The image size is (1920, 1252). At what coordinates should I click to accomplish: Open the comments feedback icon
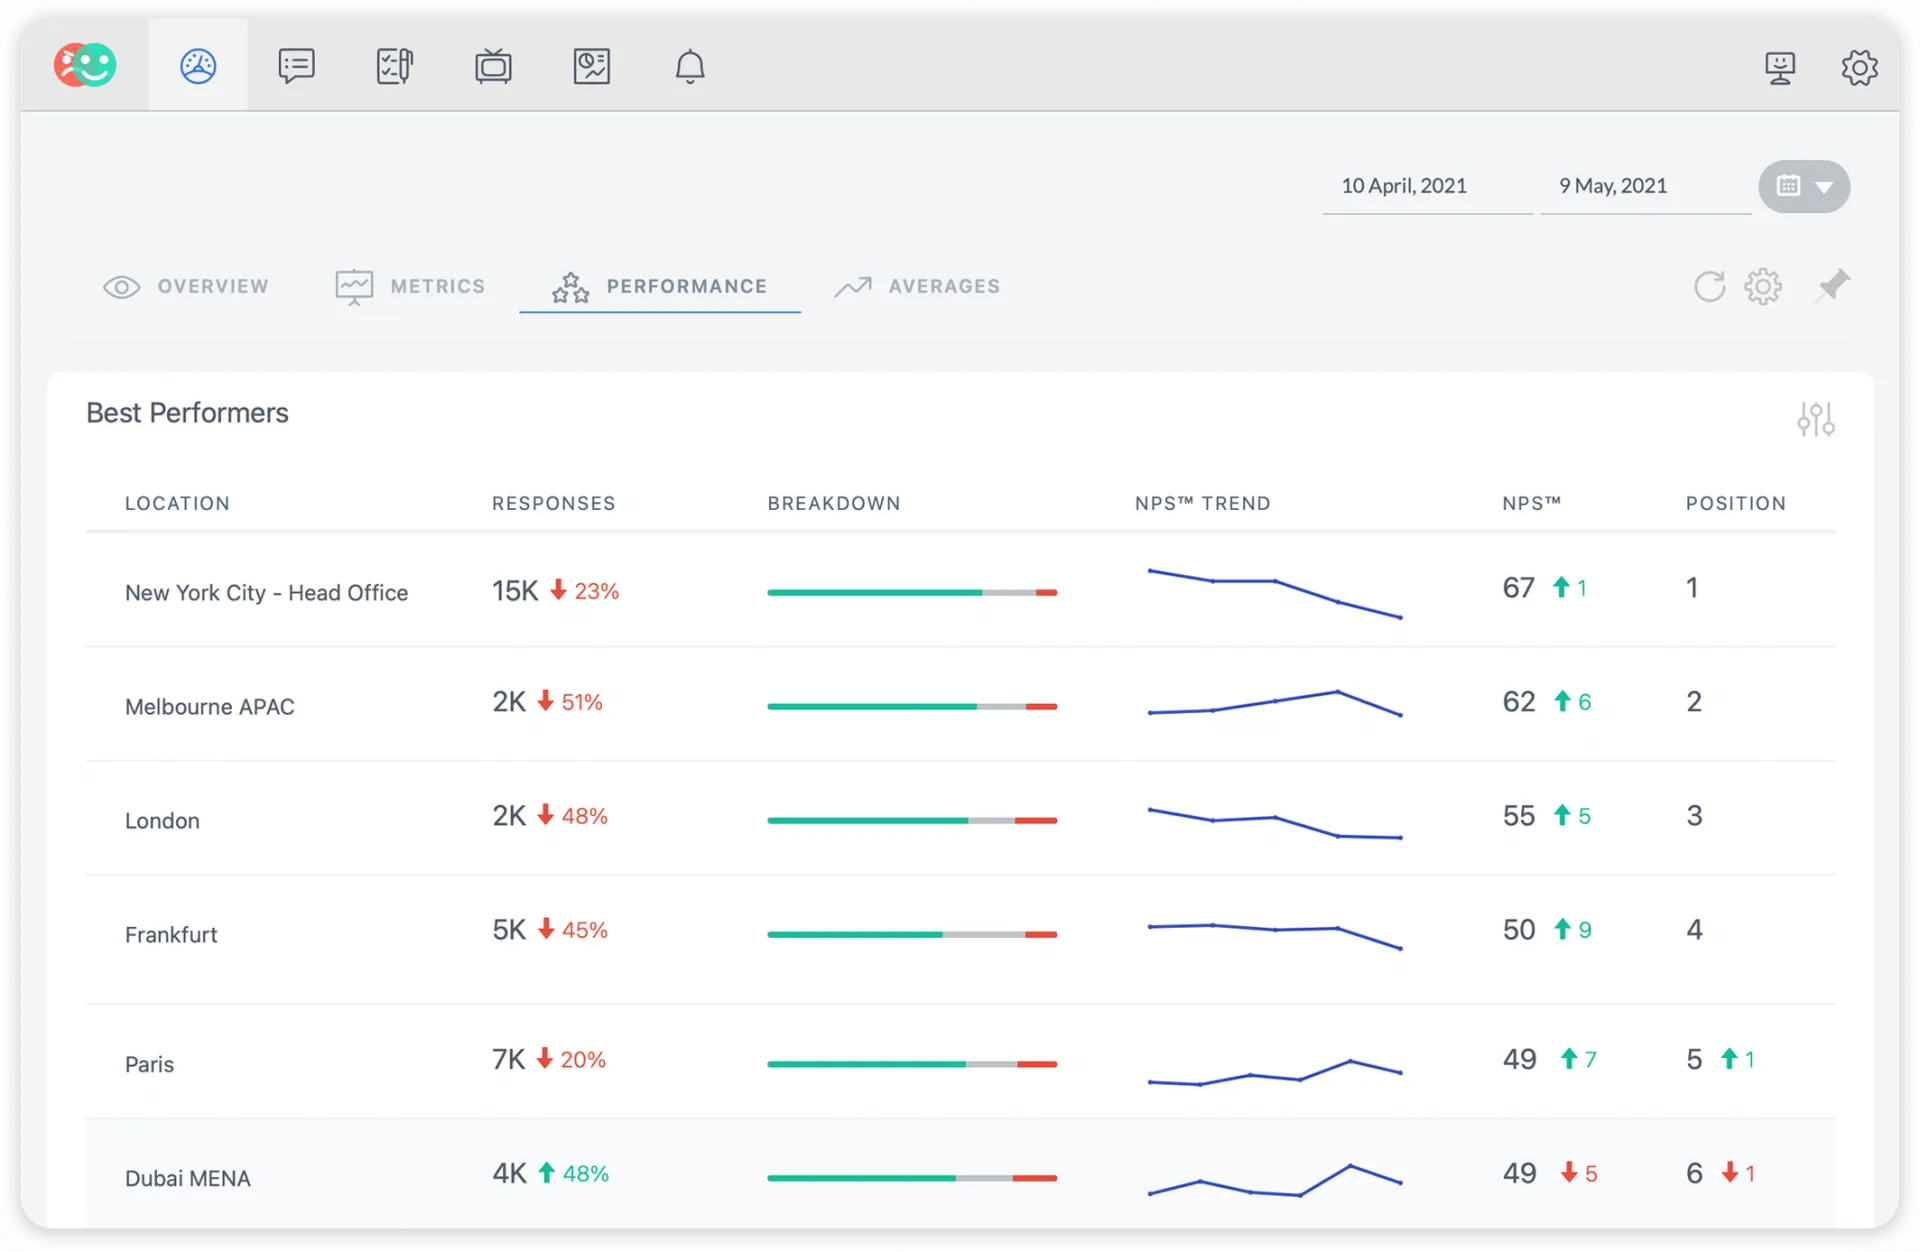[296, 66]
